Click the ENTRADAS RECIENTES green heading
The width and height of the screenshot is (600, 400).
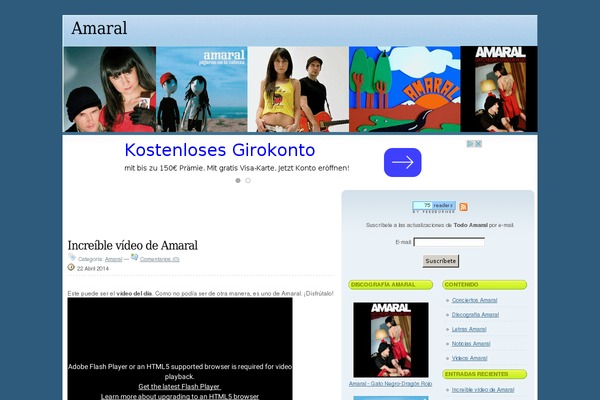(484, 374)
